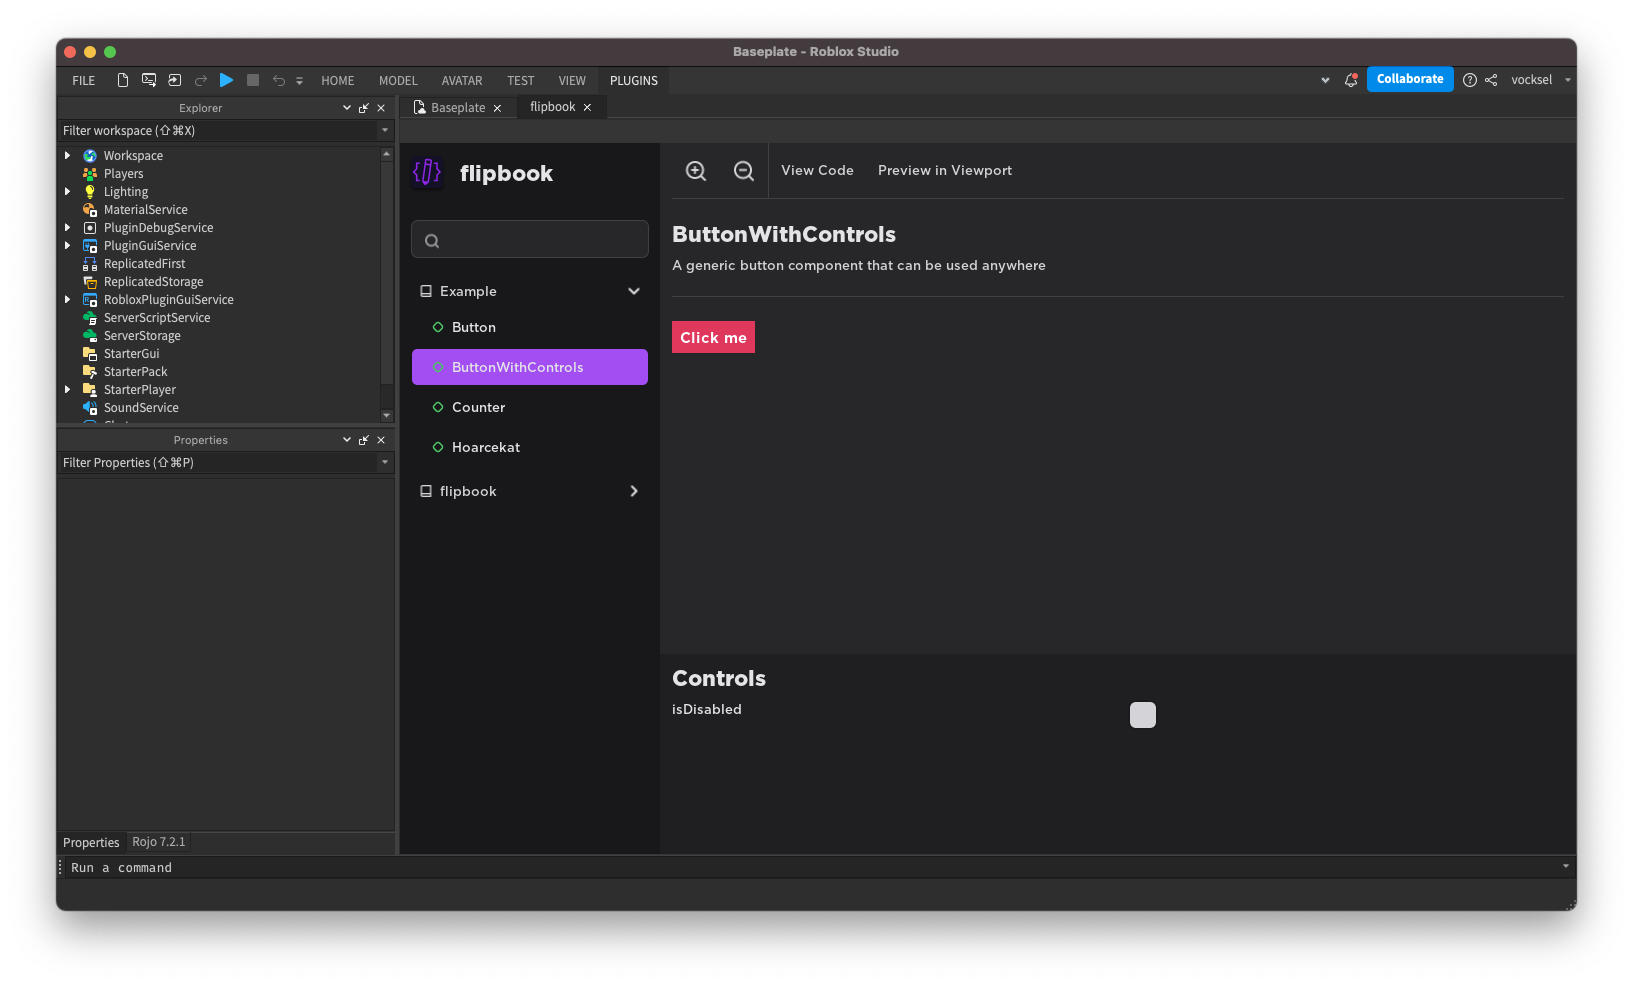
Task: Open View Code for ButtonWithControls
Action: pos(817,170)
